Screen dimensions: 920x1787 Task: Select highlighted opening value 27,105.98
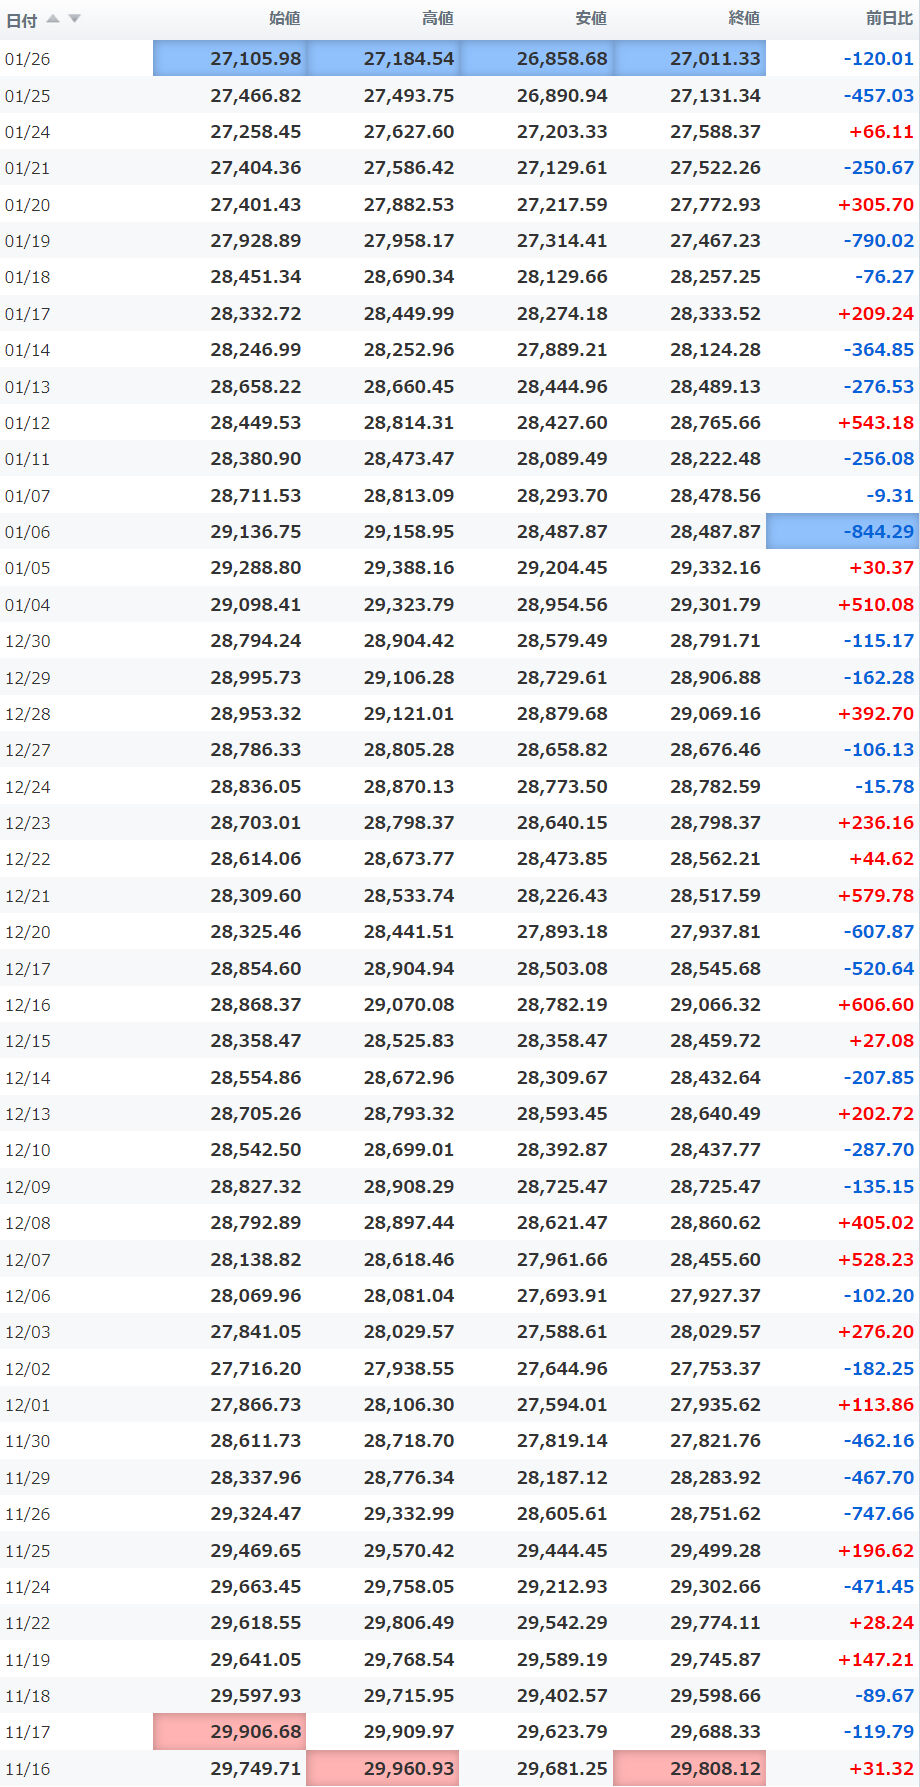pyautogui.click(x=230, y=59)
